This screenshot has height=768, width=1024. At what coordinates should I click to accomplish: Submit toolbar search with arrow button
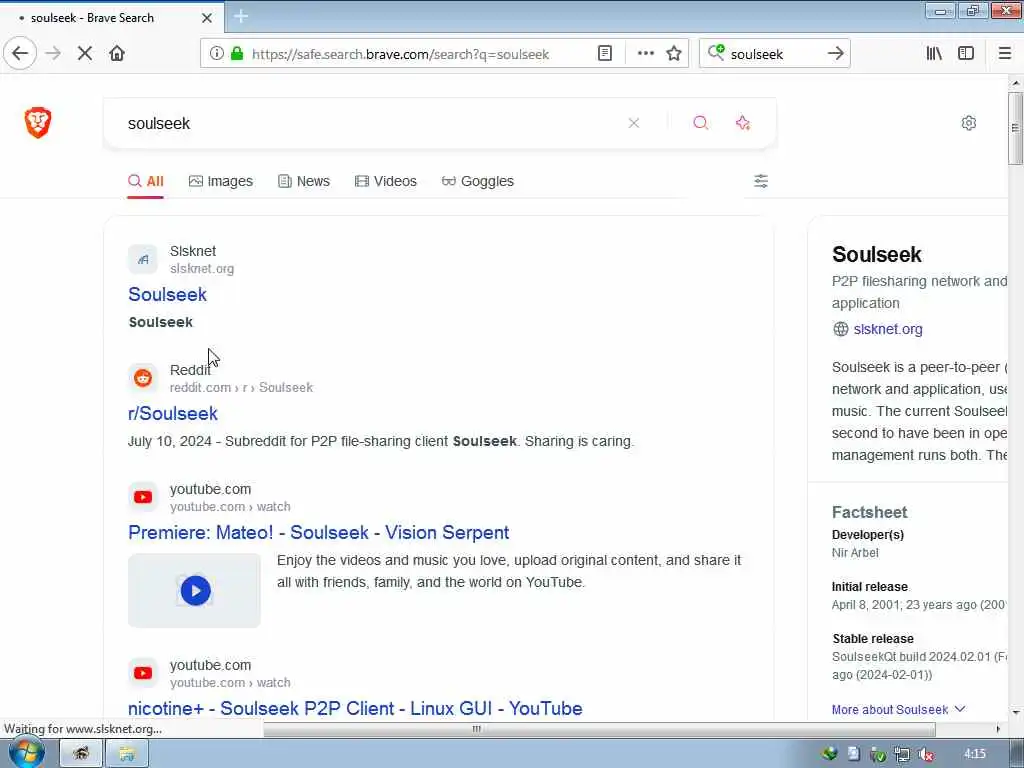[835, 54]
